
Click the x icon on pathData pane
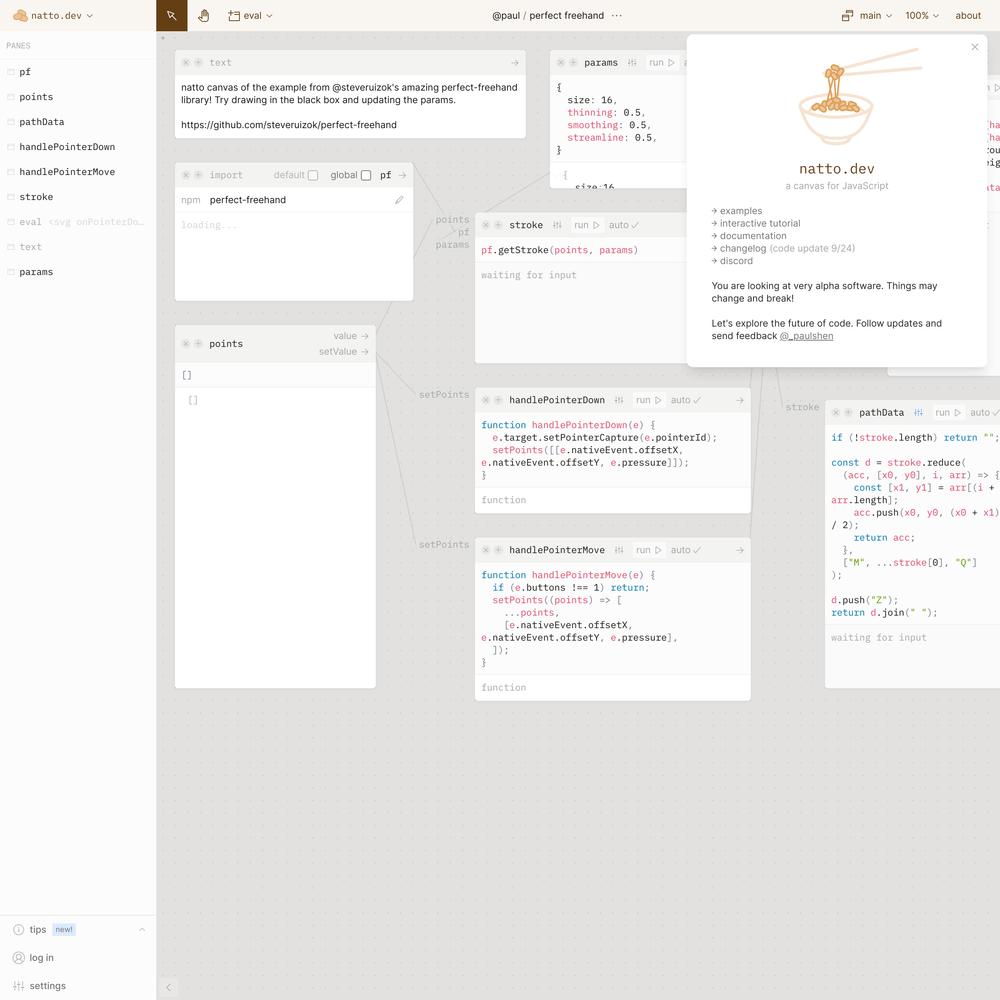(x=835, y=413)
